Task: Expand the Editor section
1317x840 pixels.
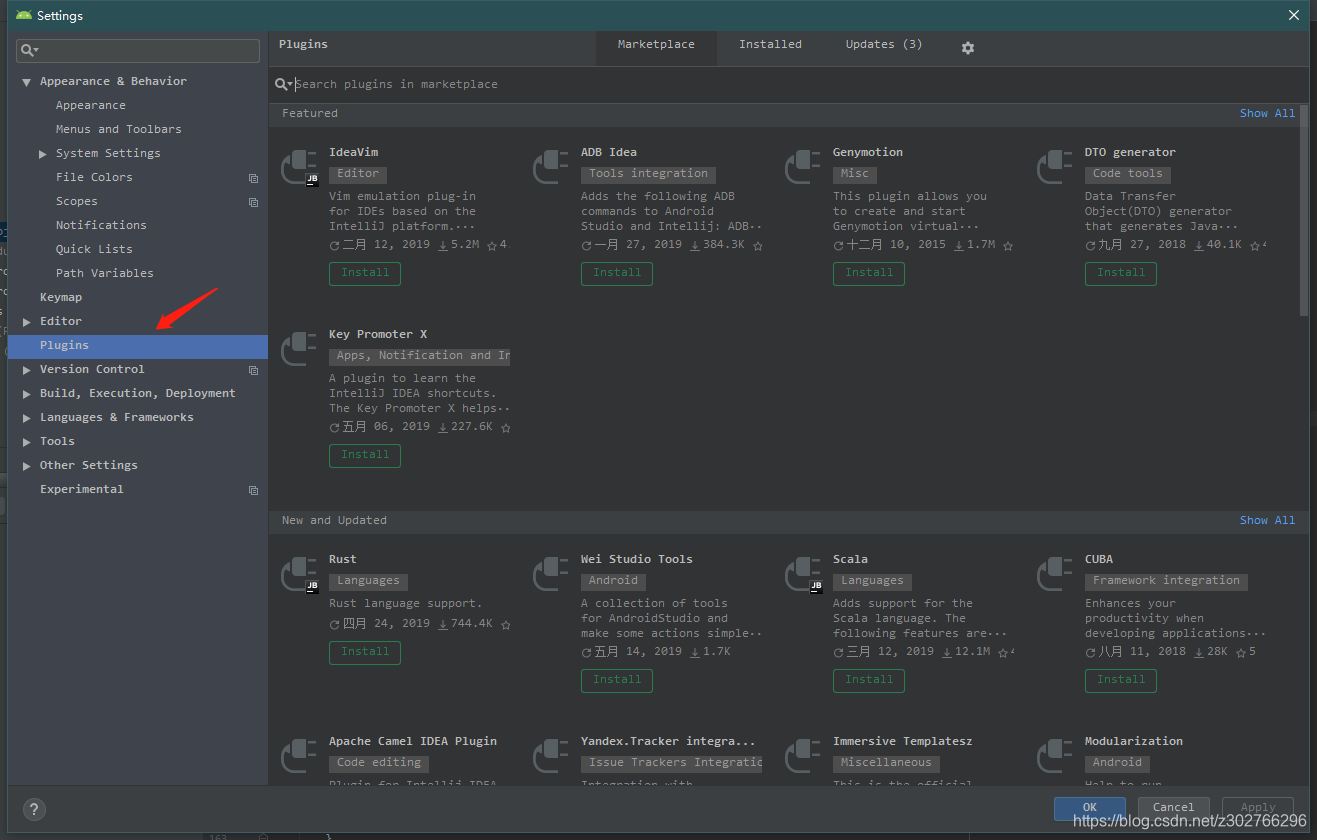Action: point(27,322)
